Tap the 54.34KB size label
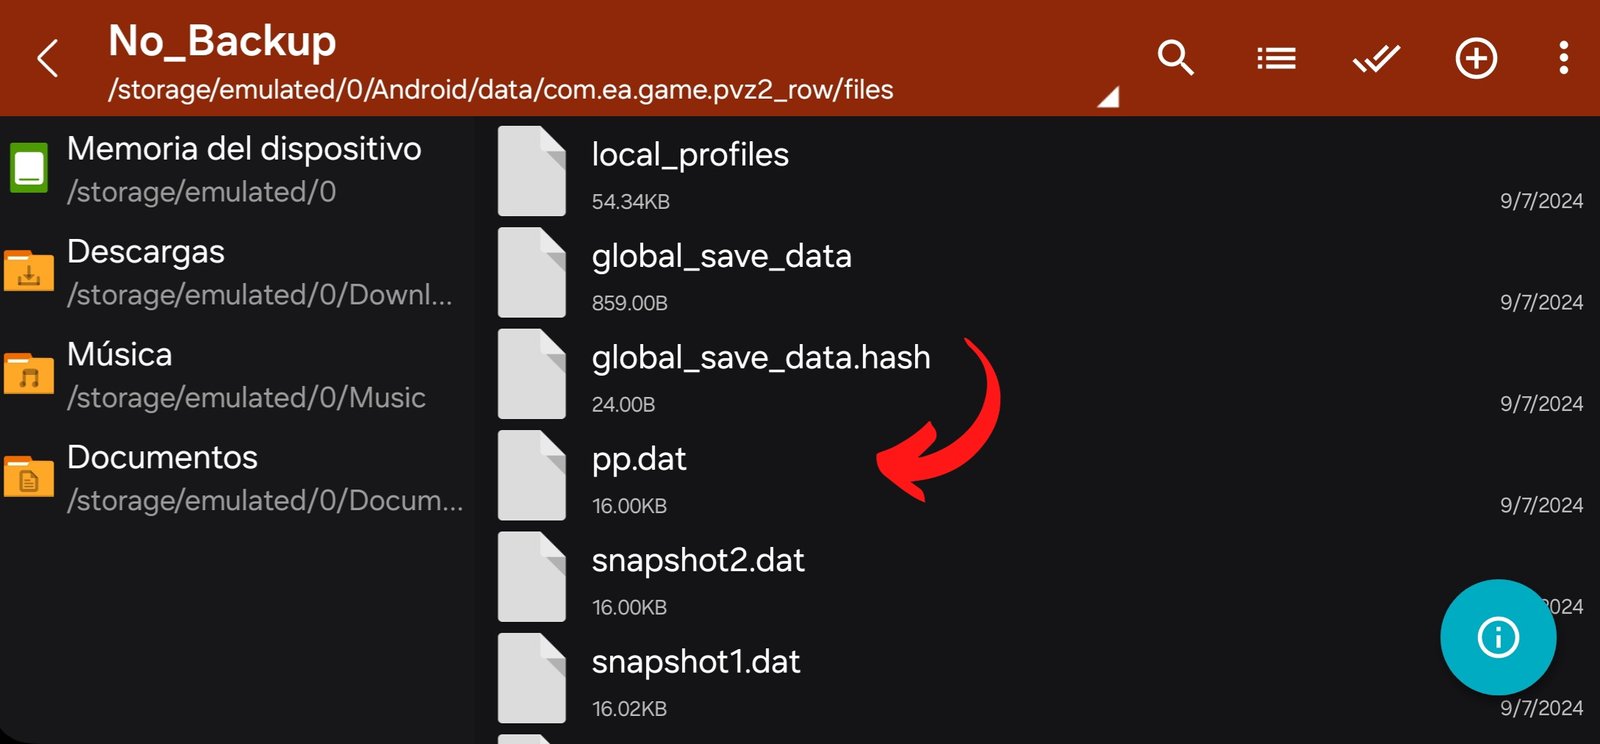The width and height of the screenshot is (1600, 744). (630, 202)
